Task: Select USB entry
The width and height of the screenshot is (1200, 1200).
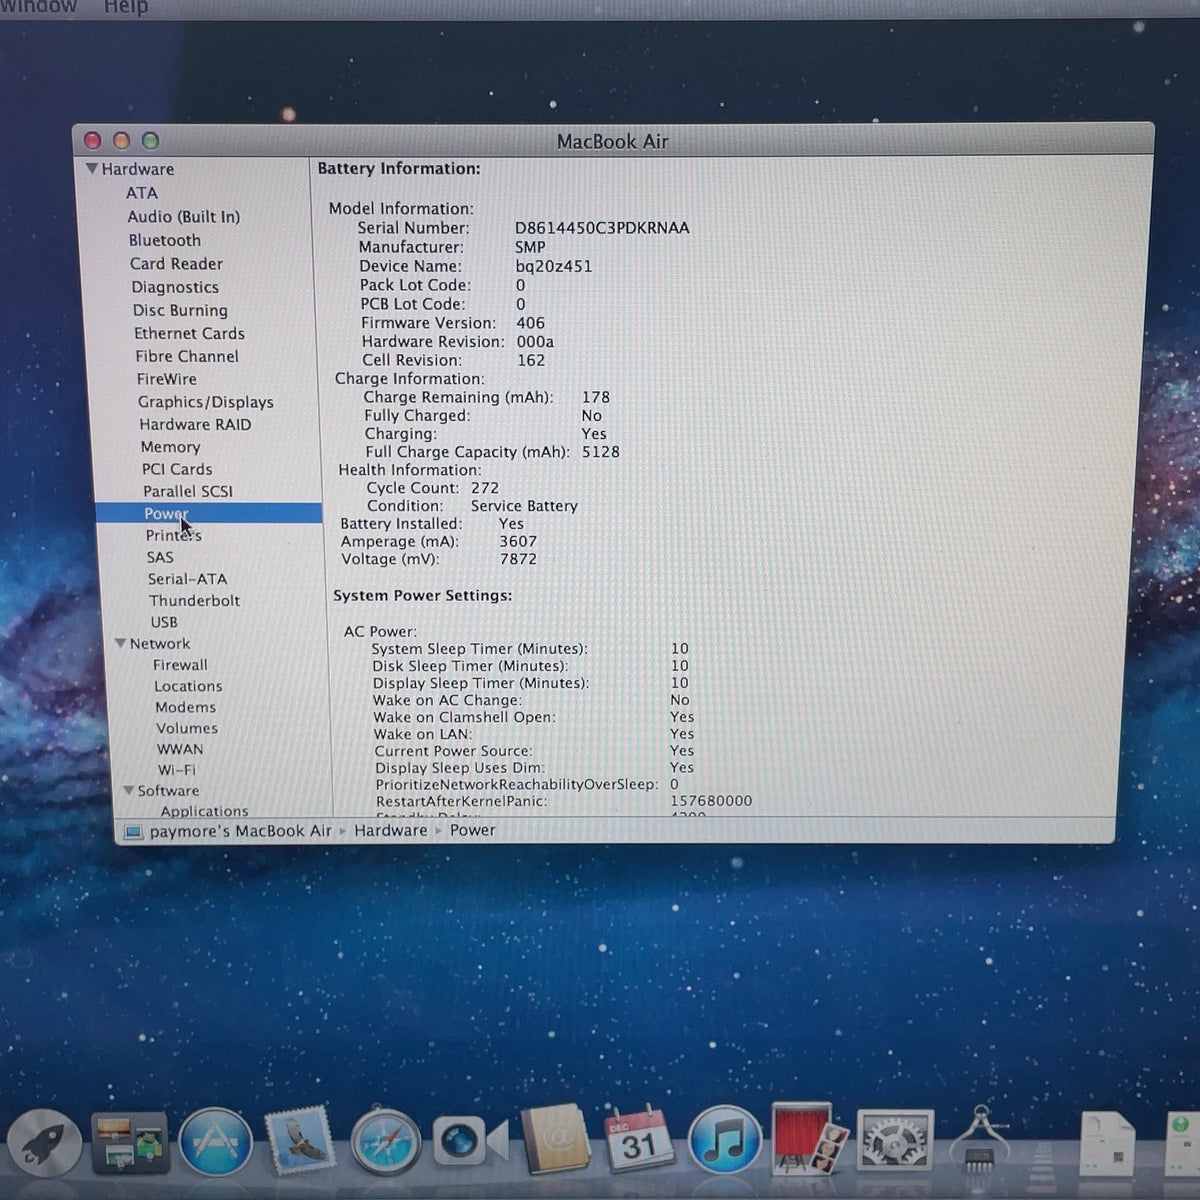Action: [x=163, y=622]
